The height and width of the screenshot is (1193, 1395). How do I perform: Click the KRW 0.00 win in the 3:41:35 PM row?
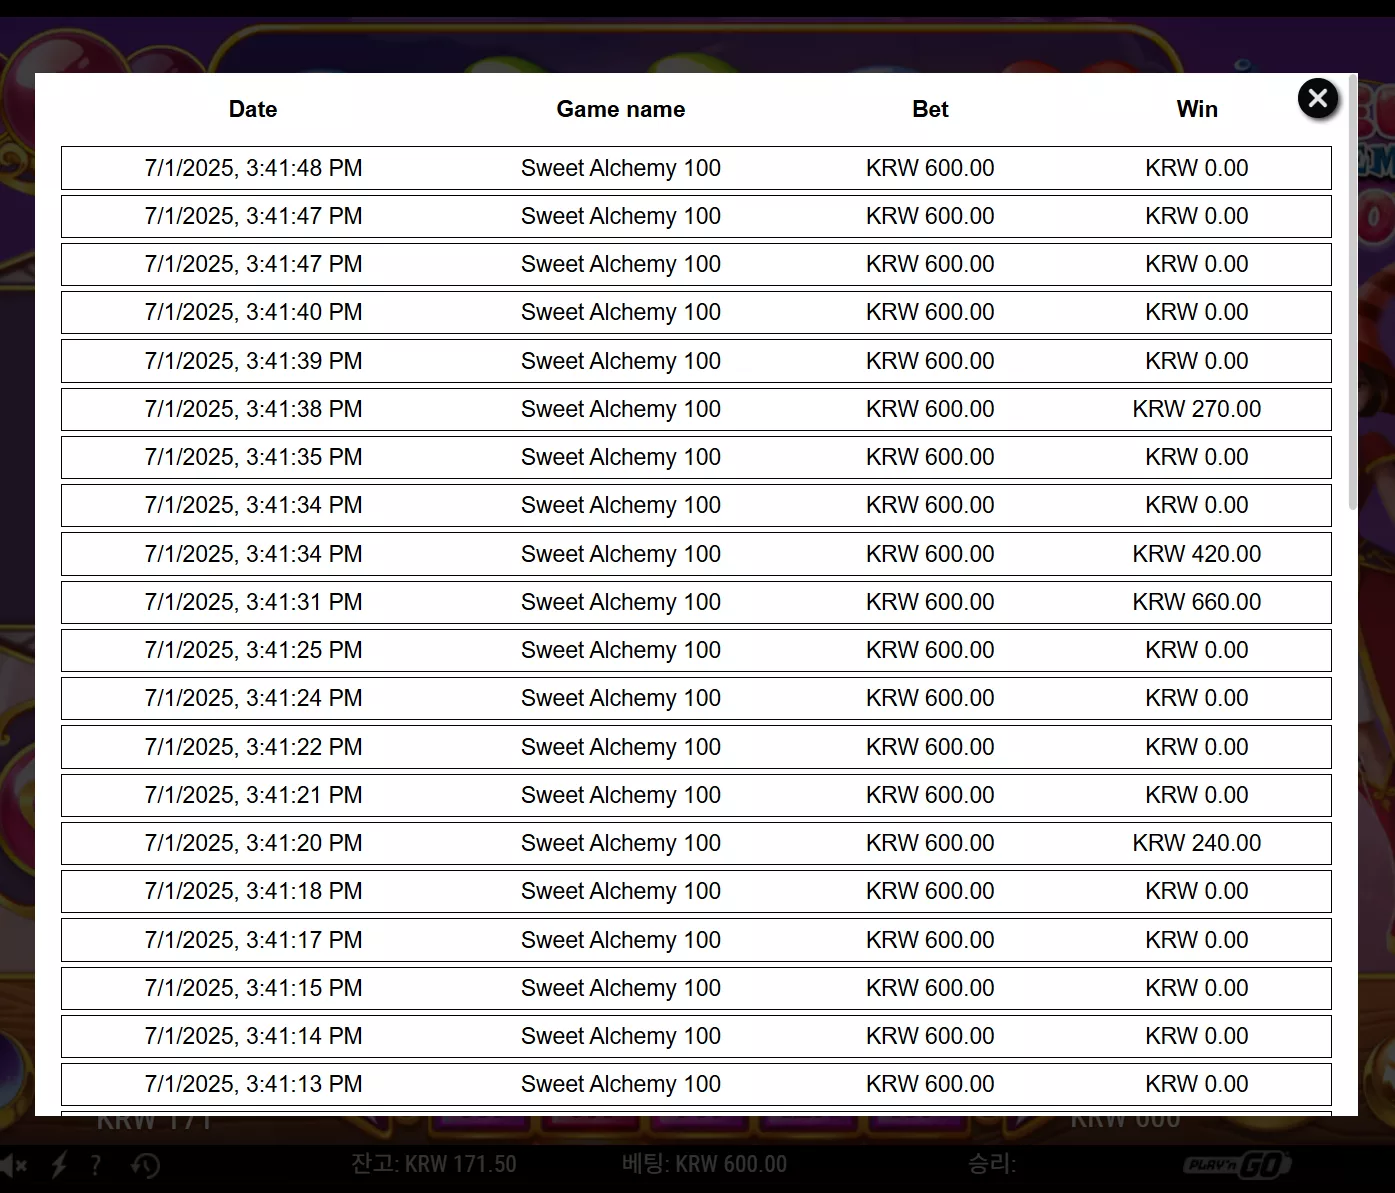point(1197,457)
